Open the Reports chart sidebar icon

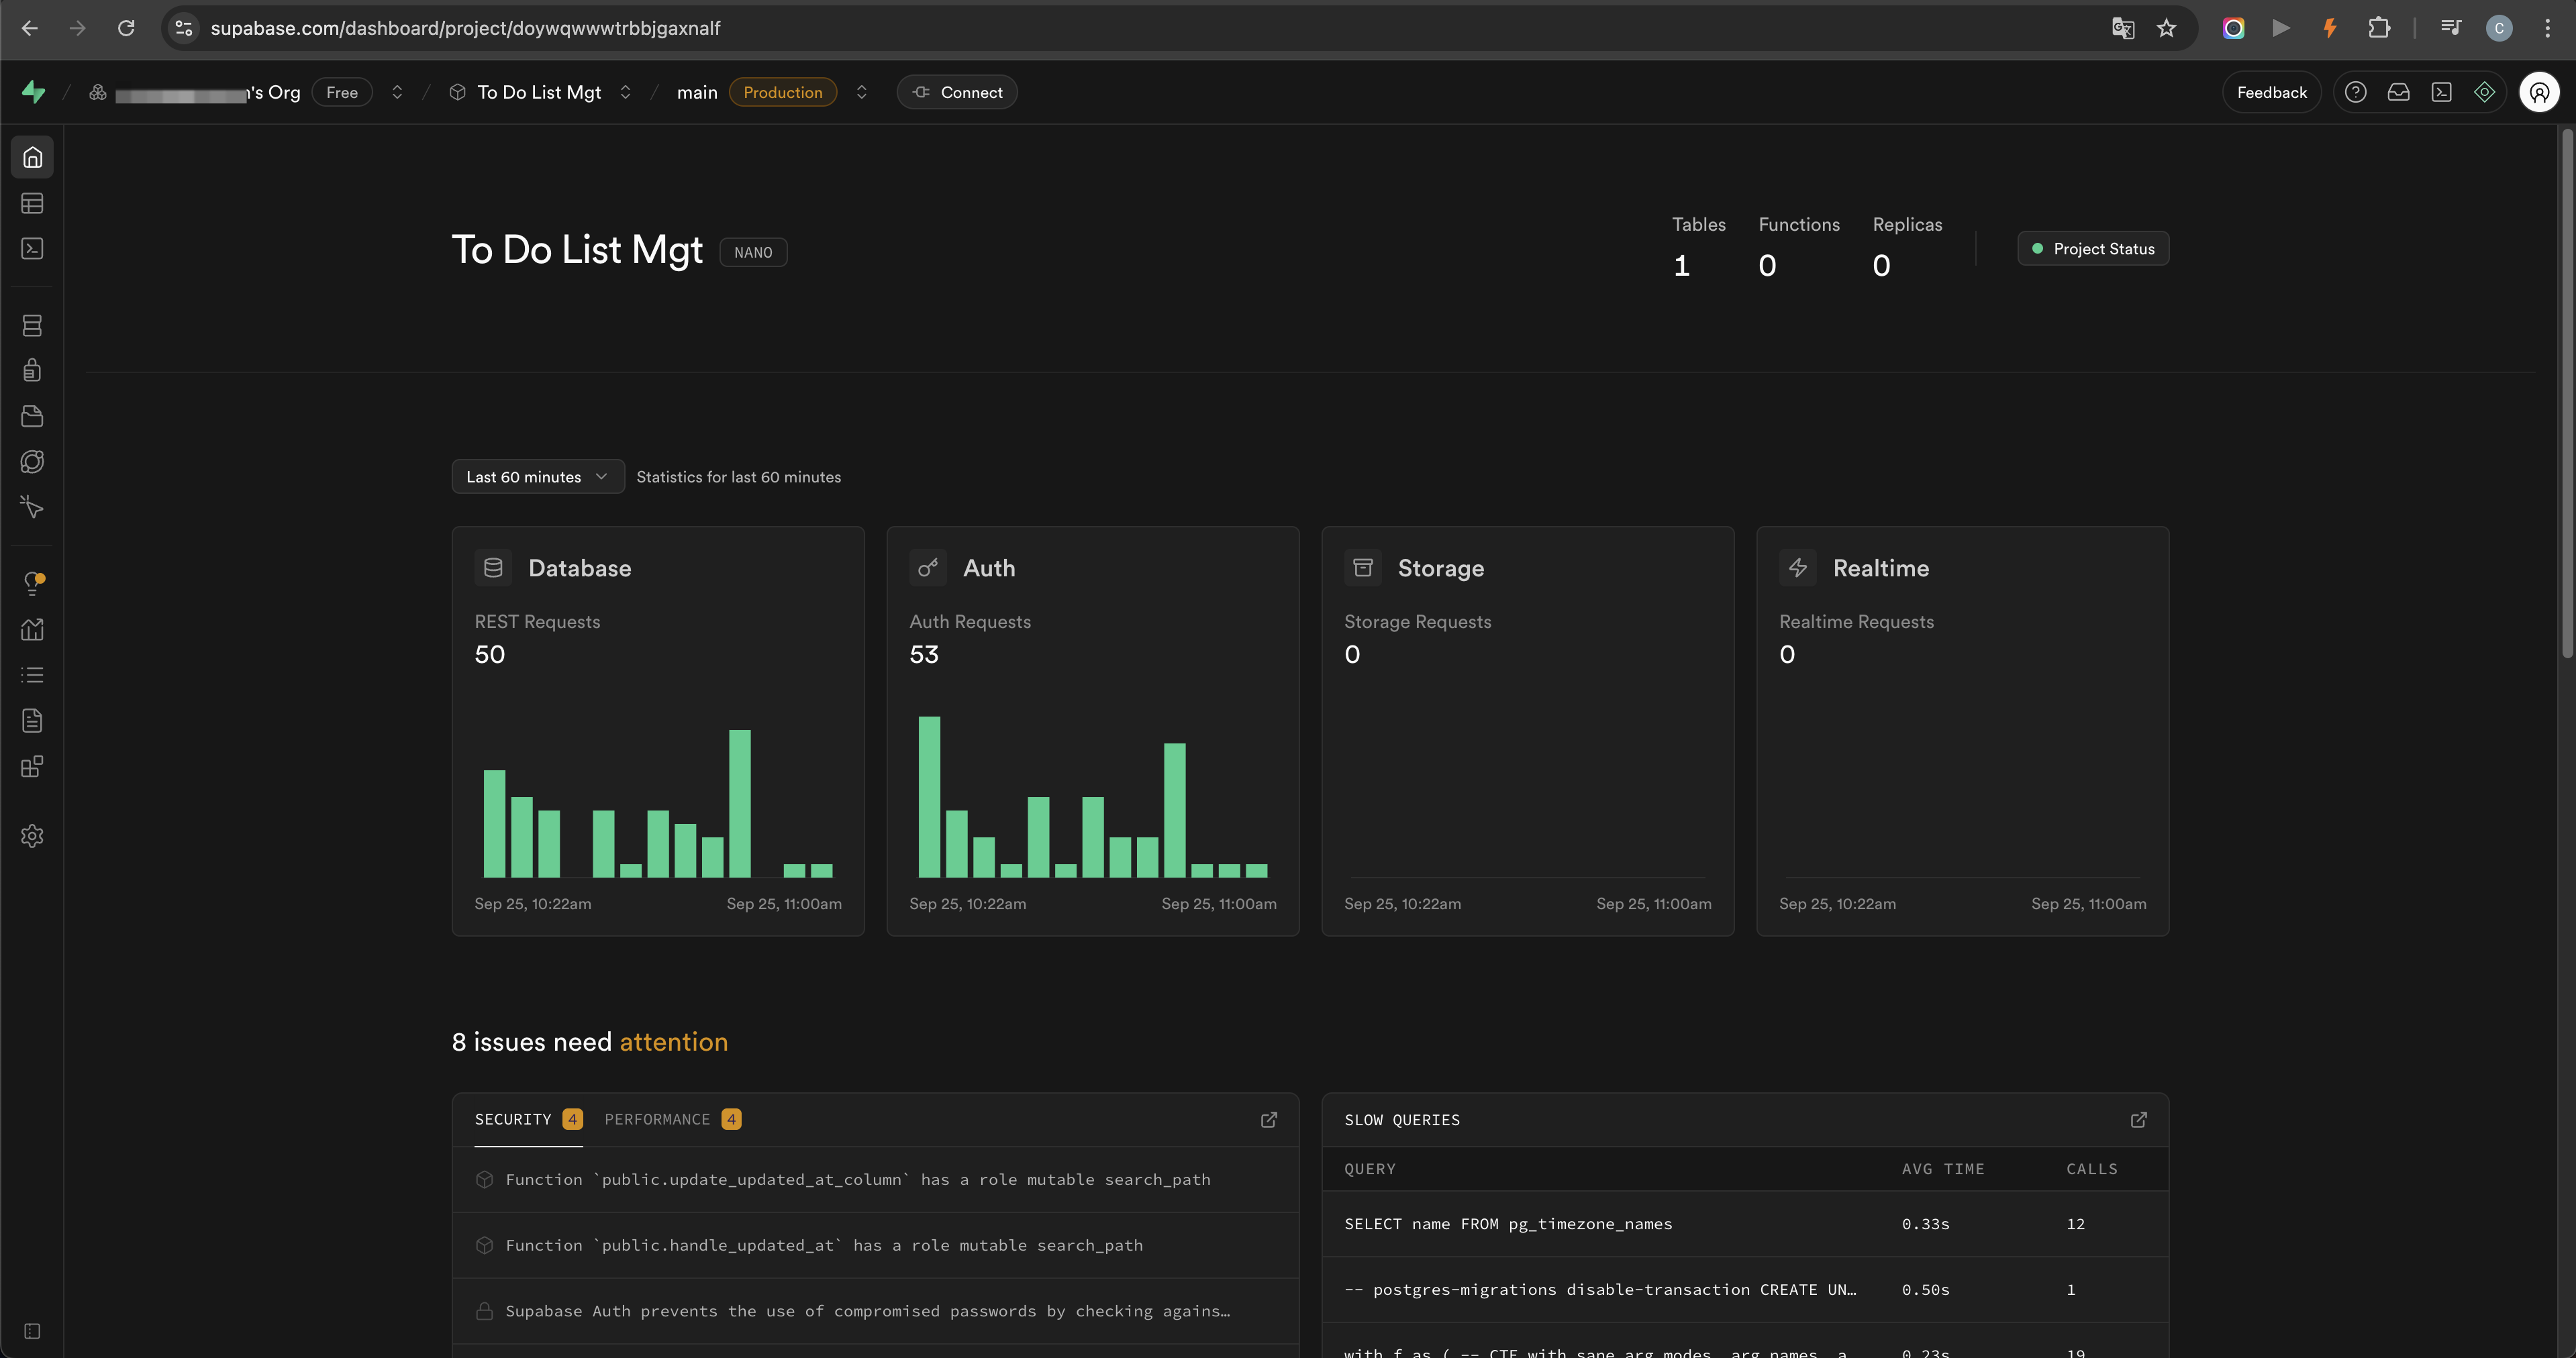click(x=32, y=629)
